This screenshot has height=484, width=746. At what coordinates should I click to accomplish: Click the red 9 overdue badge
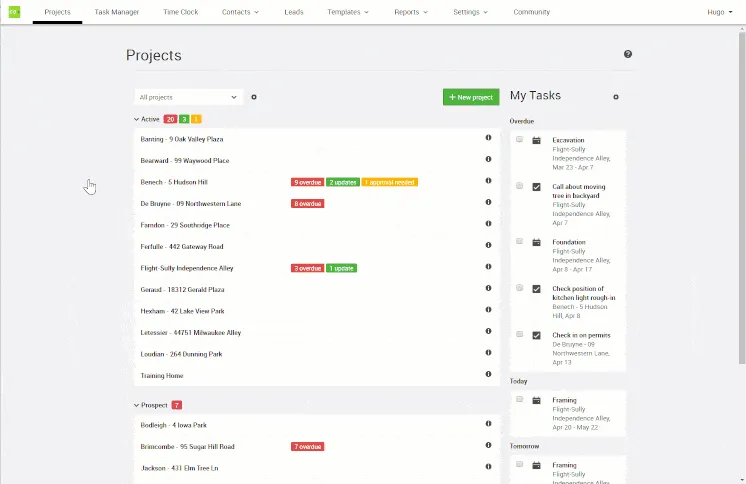point(307,182)
